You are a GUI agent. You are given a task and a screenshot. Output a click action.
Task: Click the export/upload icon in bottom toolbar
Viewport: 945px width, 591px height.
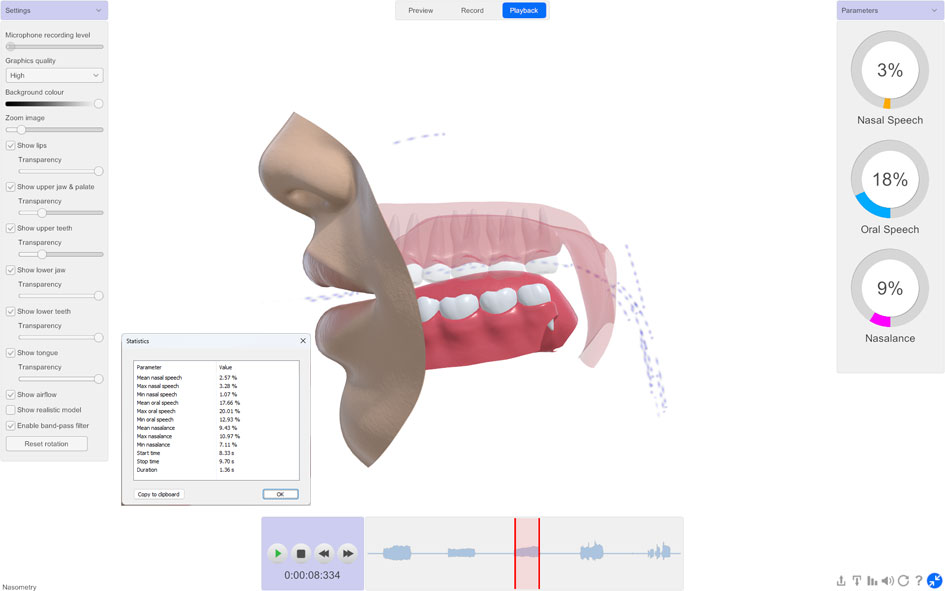[841, 581]
